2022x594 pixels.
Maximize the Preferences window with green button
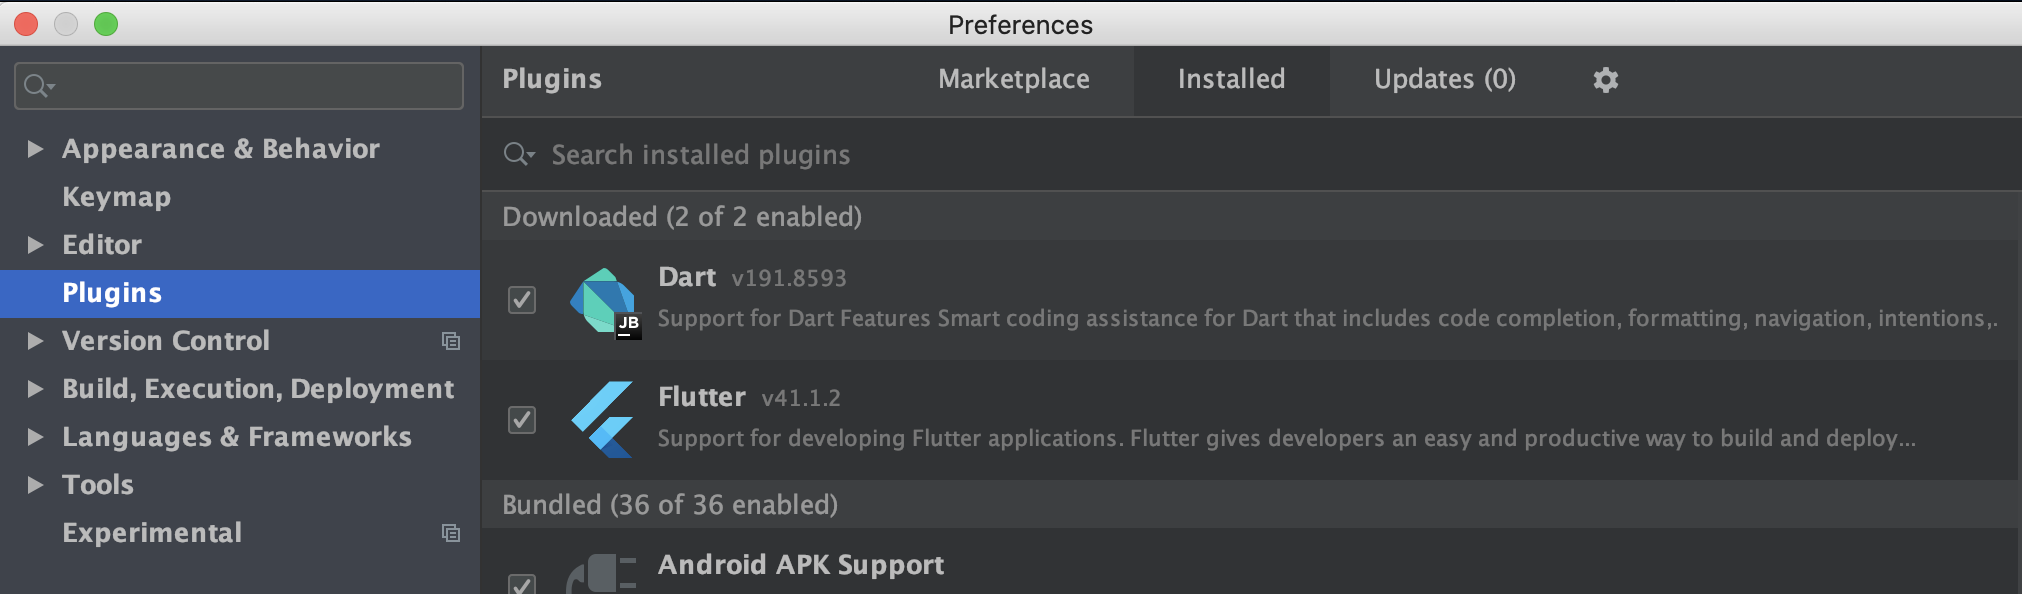(106, 24)
